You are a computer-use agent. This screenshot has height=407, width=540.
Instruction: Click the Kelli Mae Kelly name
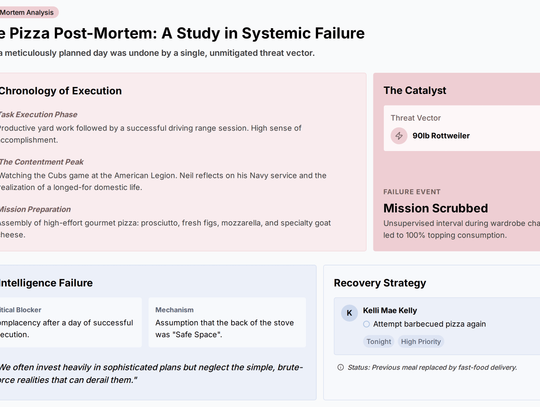click(390, 310)
